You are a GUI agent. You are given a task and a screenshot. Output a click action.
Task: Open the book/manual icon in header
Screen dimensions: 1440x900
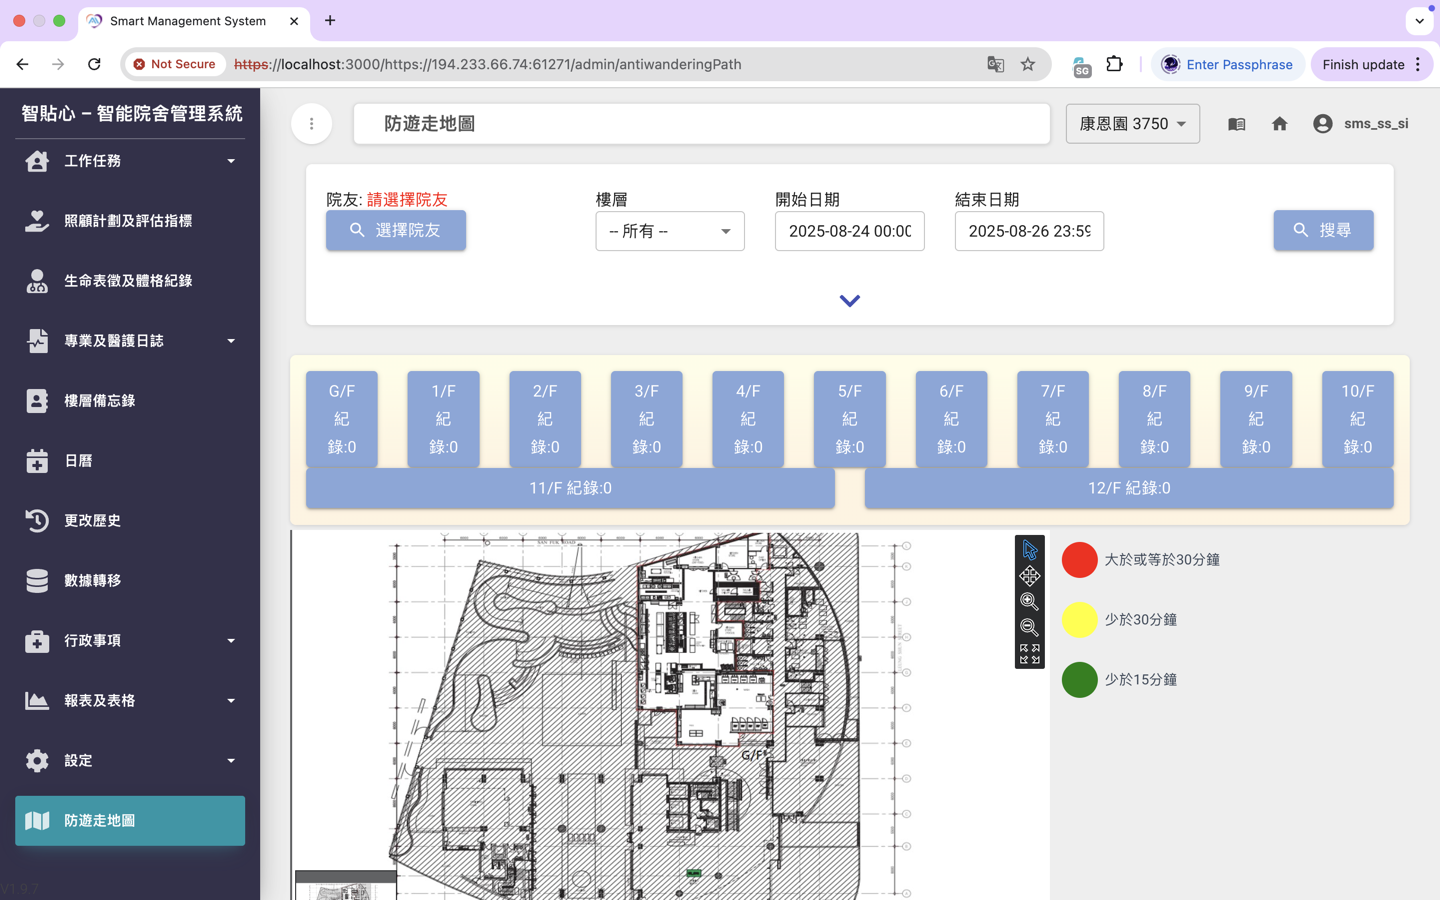tap(1237, 124)
